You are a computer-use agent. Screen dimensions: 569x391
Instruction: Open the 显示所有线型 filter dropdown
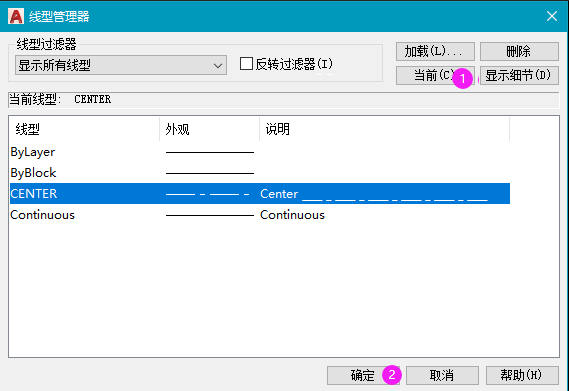tap(121, 65)
